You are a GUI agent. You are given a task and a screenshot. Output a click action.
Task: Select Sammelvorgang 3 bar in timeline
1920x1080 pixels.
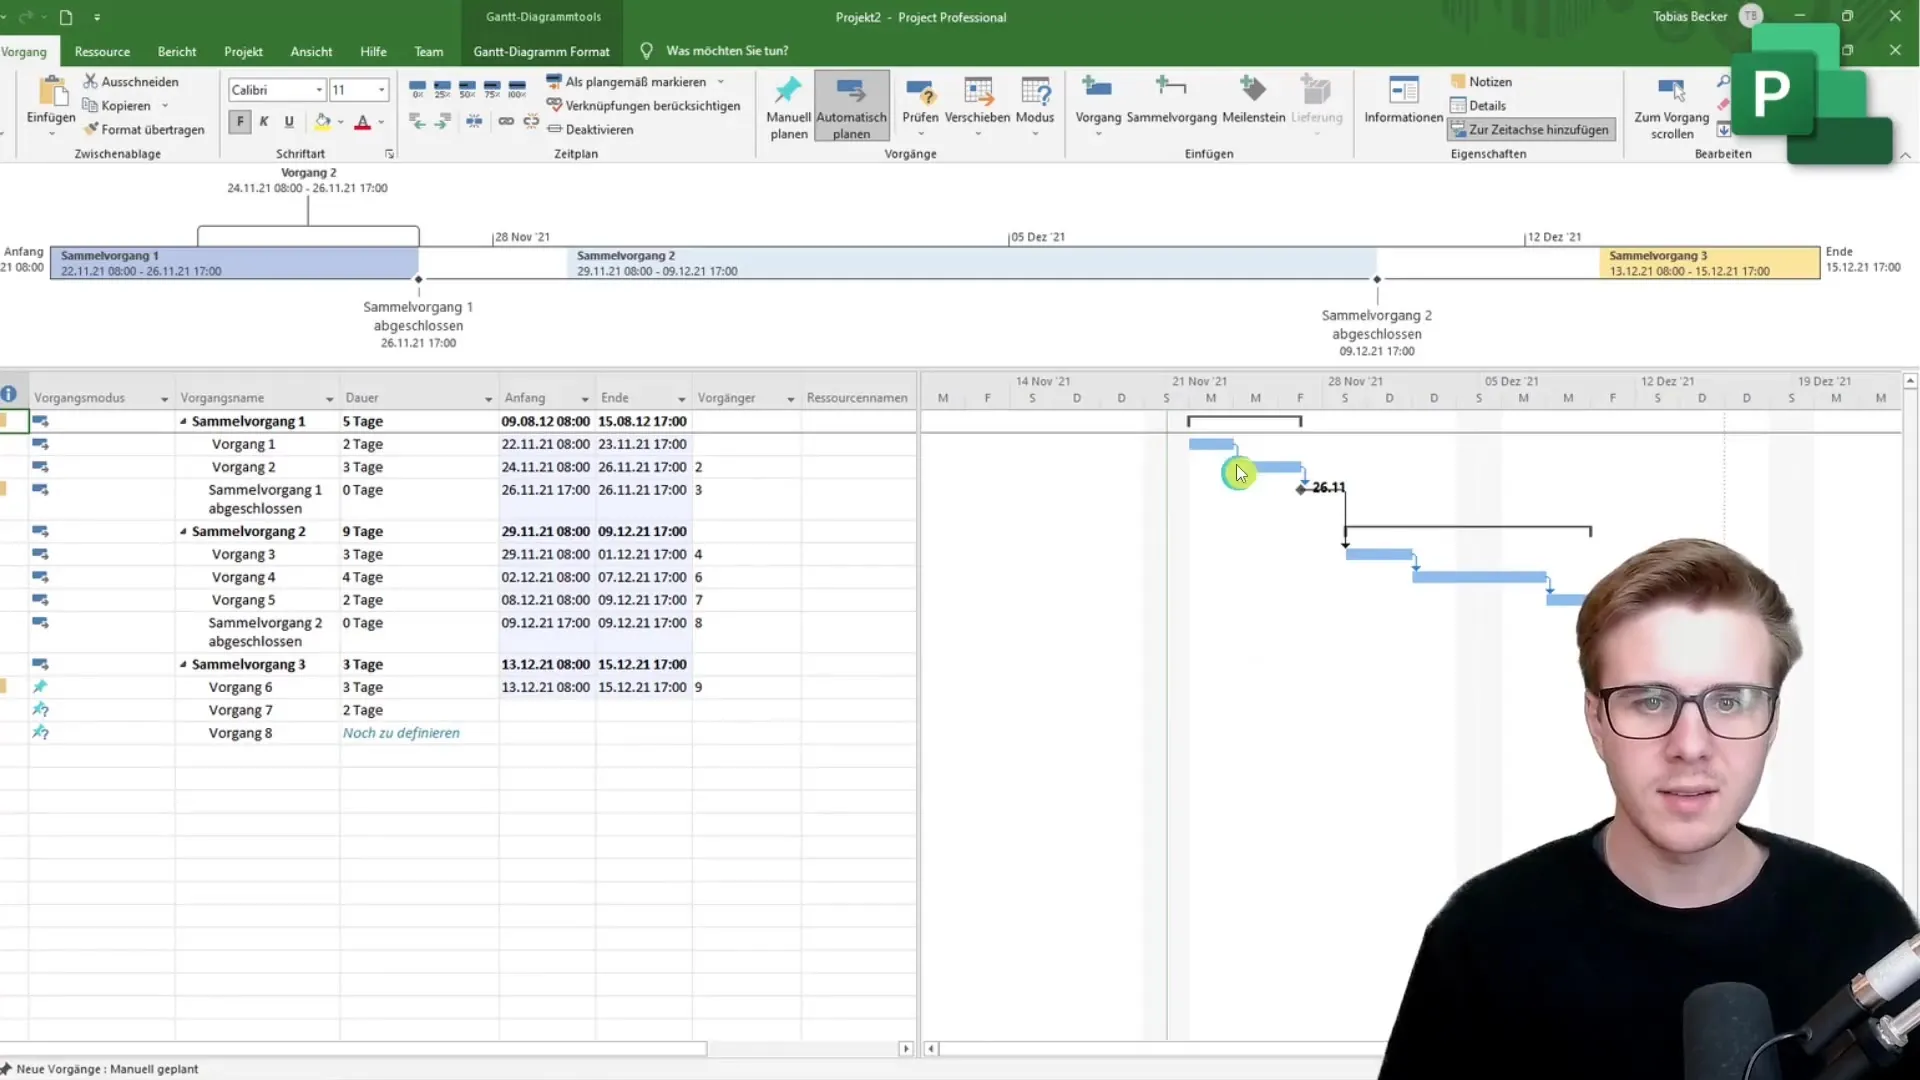1709,263
